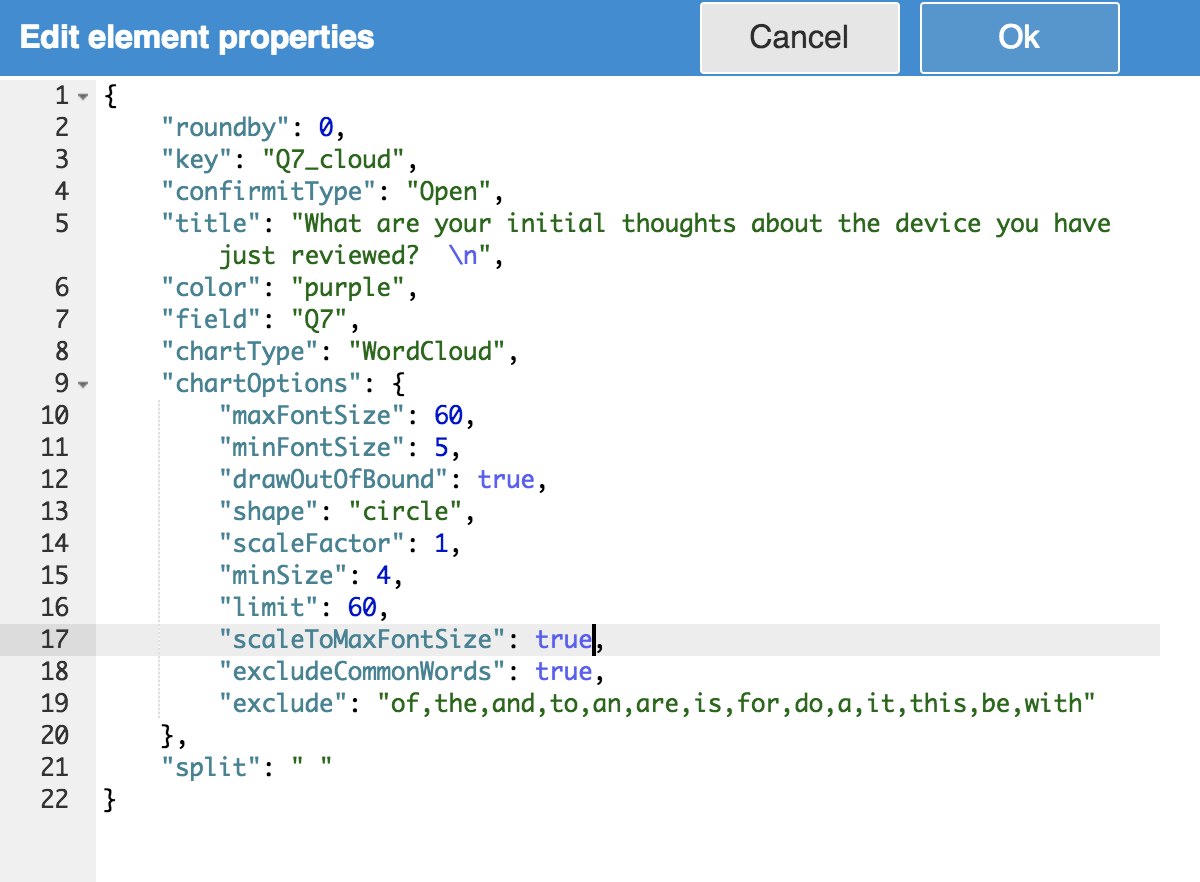Image resolution: width=1200 pixels, height=882 pixels.
Task: Click the maxFontSize value 60
Action: [447, 416]
